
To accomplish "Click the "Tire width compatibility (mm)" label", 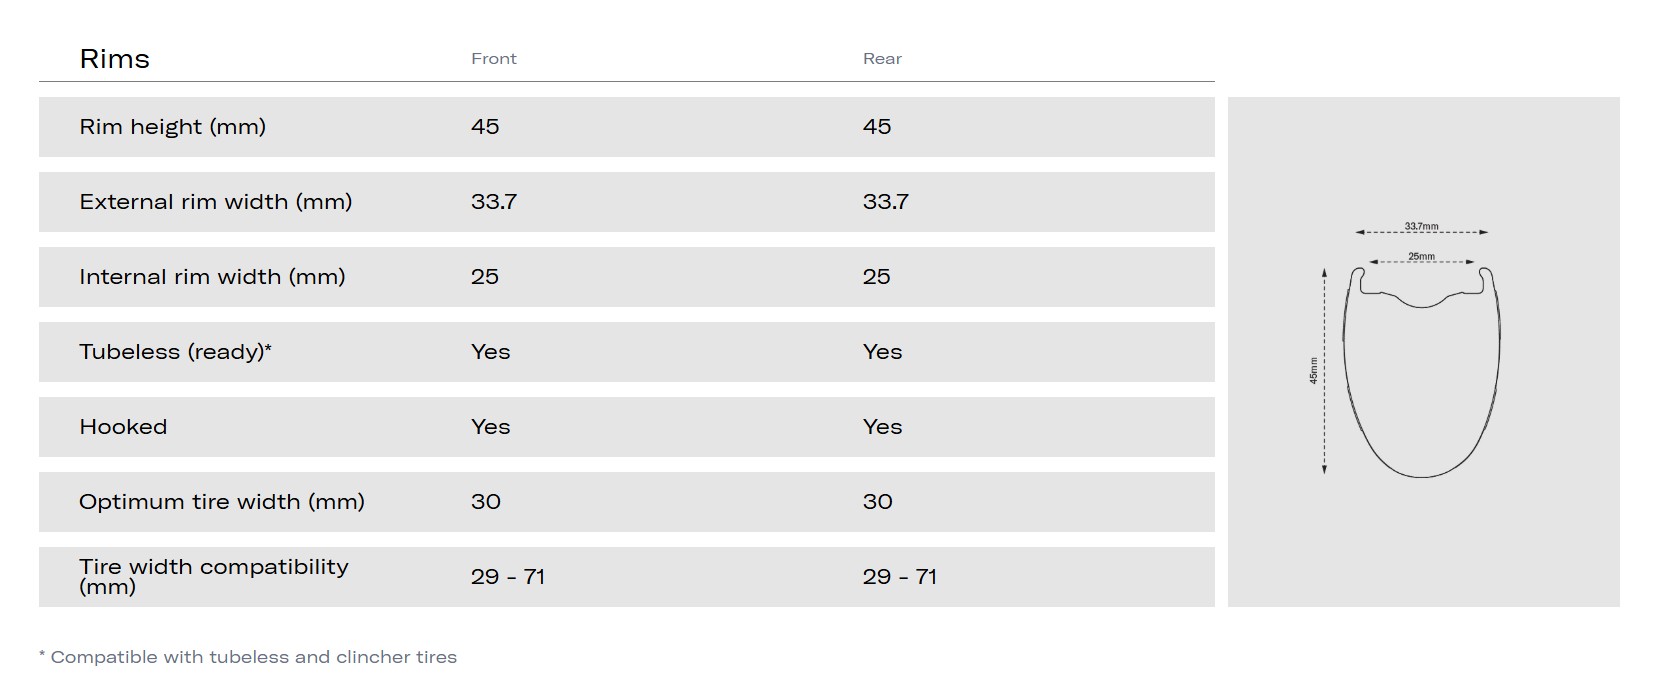I will point(213,576).
